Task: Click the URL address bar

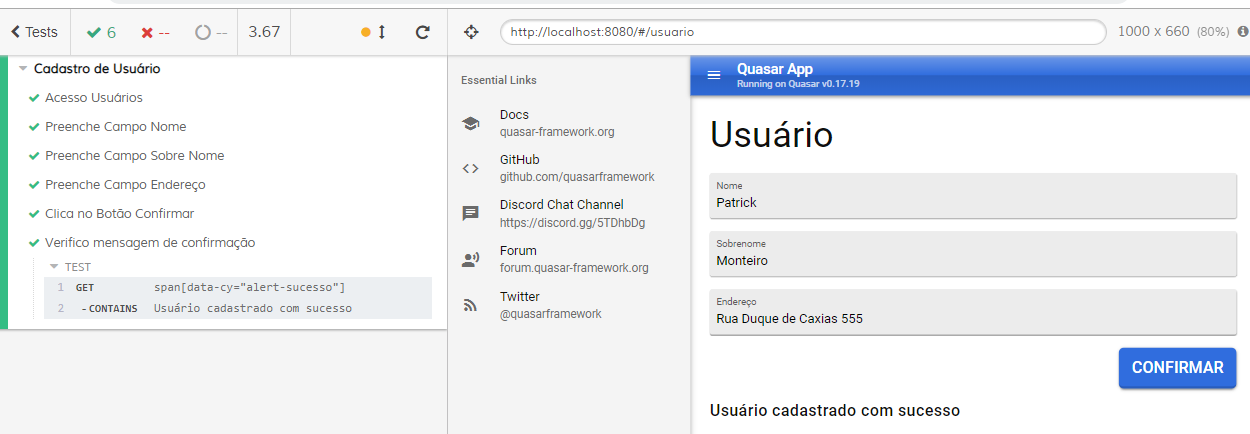Action: click(803, 32)
